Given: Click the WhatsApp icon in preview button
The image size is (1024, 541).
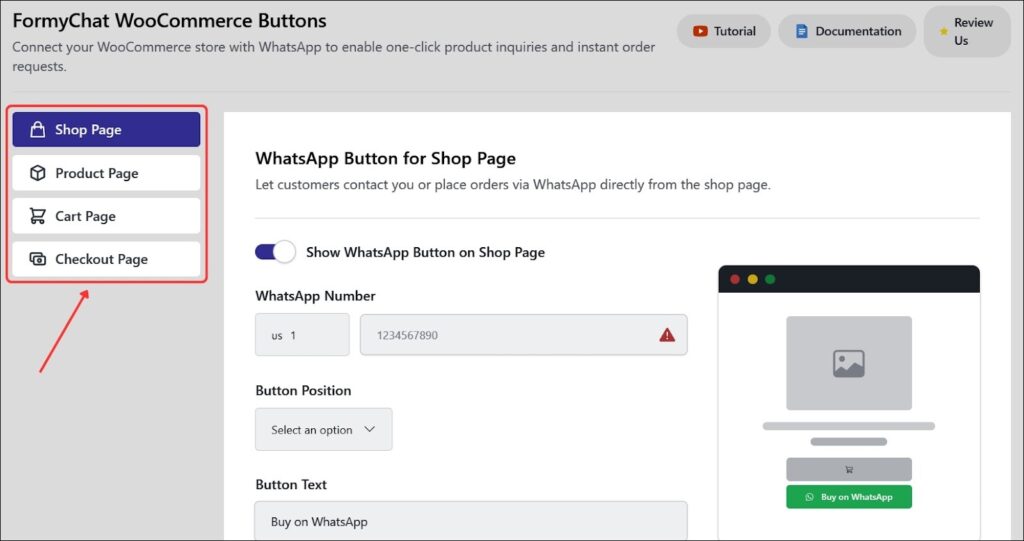Looking at the screenshot, I should pos(810,497).
